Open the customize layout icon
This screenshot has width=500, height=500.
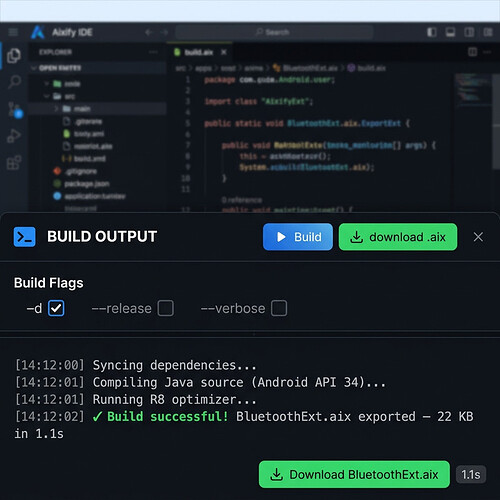488,32
